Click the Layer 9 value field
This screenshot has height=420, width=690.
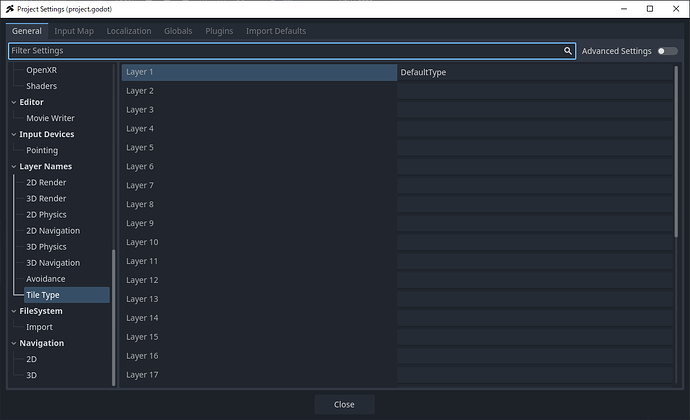535,224
